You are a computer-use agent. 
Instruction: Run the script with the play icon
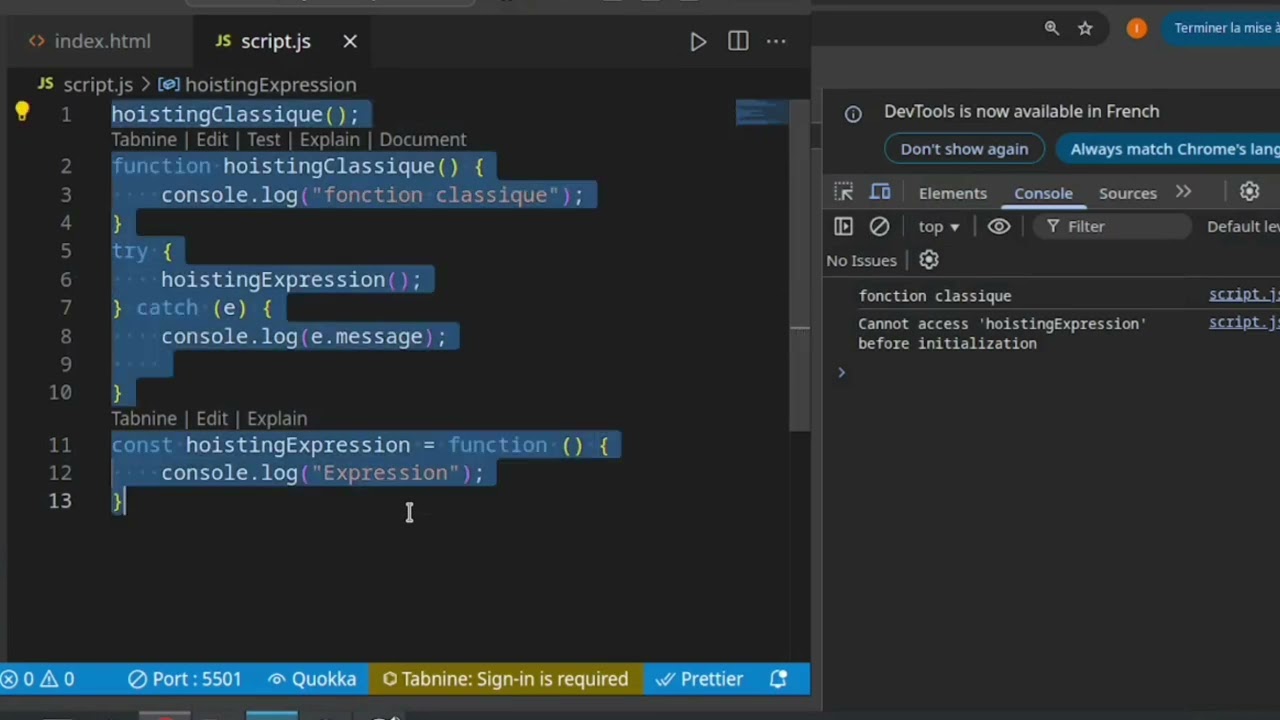(x=698, y=41)
